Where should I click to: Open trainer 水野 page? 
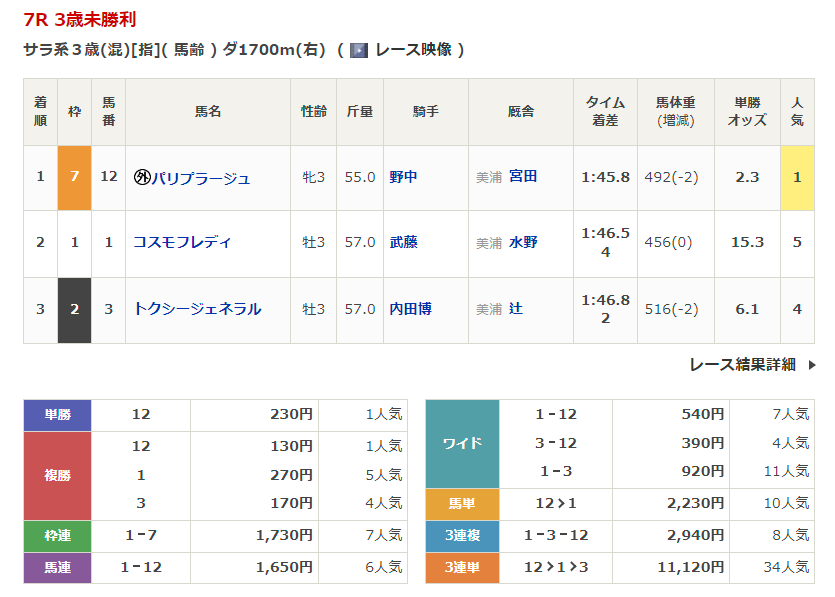522,242
